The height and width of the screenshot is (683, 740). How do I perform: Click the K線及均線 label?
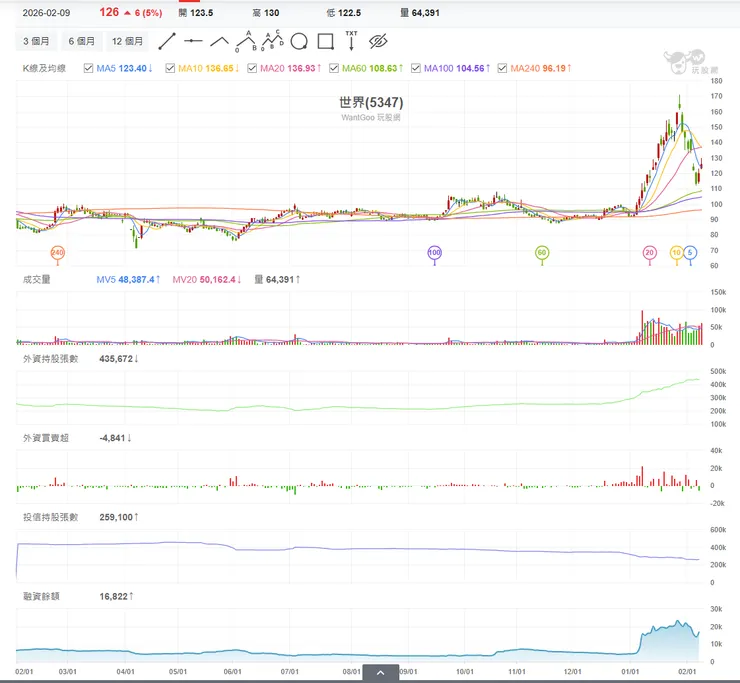click(x=44, y=68)
